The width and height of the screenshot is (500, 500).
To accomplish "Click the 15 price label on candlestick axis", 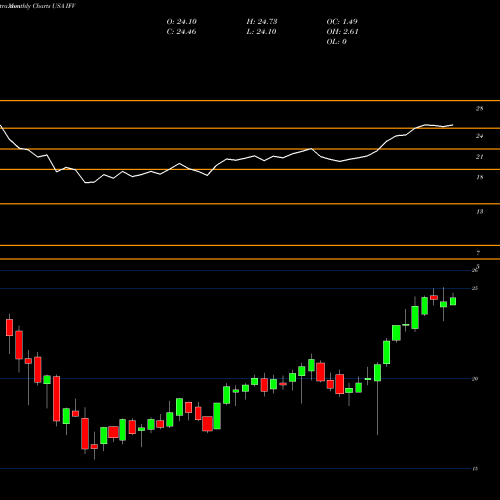I will 475,469.
